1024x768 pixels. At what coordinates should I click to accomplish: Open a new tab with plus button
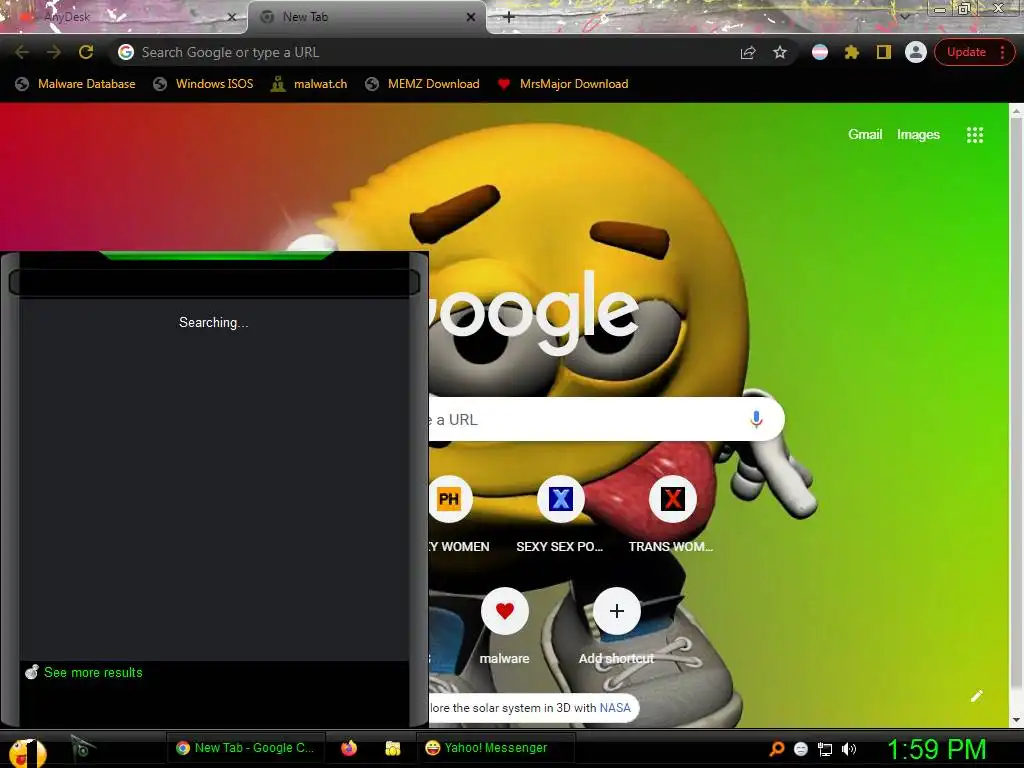click(509, 18)
